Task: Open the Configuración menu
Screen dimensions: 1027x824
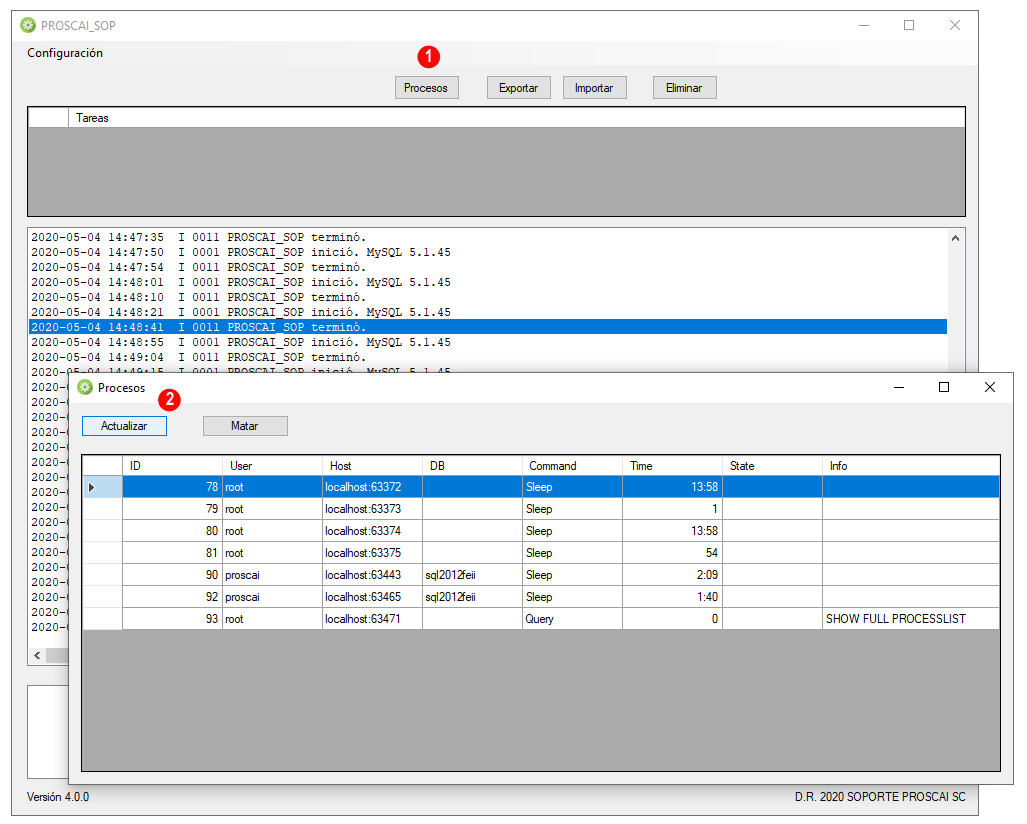Action: tap(65, 53)
